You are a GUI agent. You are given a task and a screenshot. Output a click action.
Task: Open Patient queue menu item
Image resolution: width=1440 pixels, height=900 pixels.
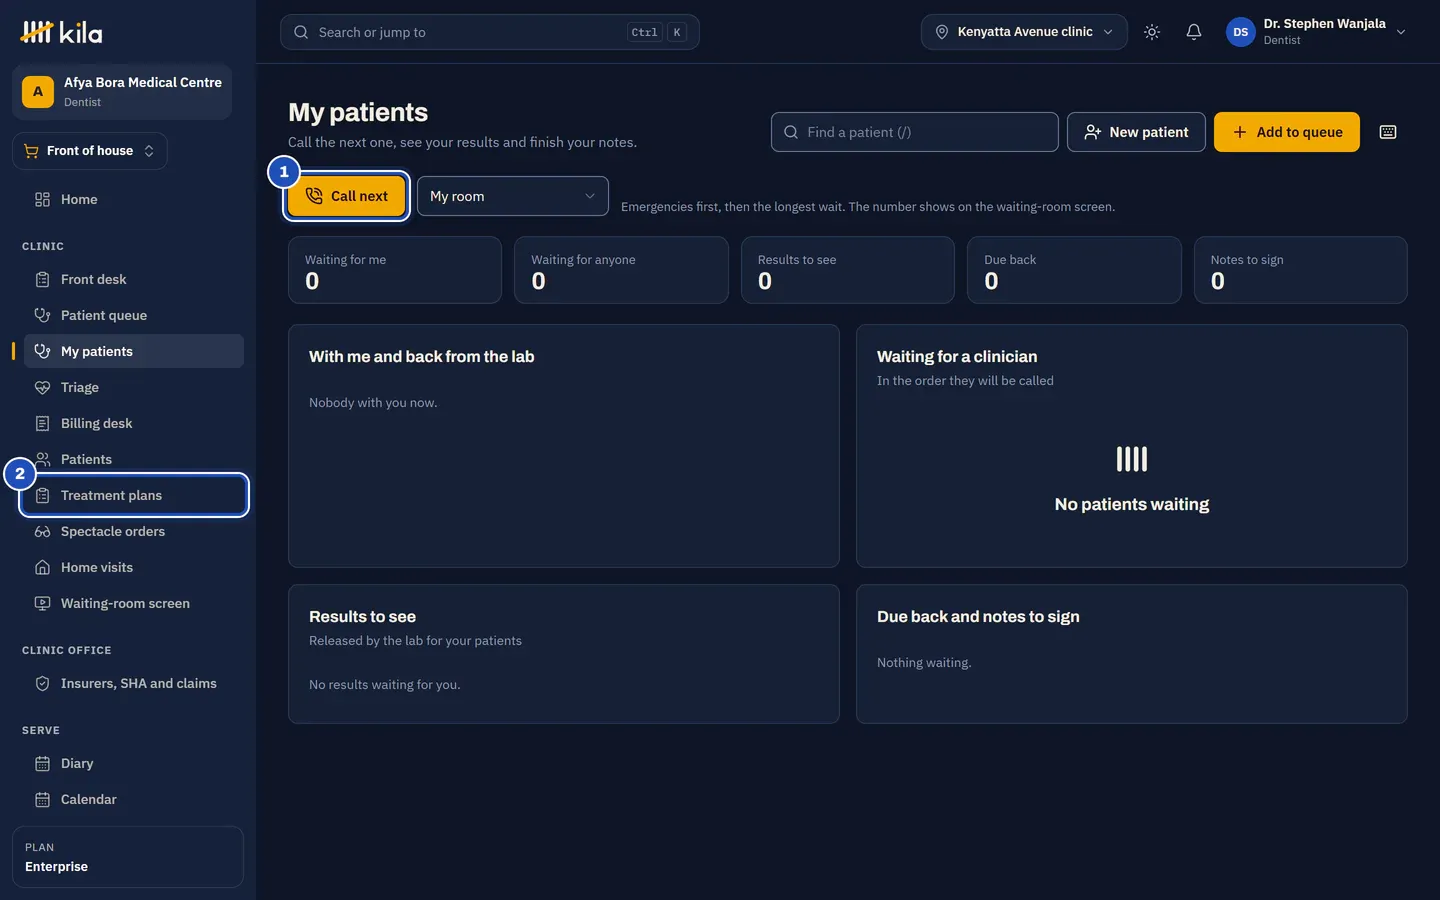[x=134, y=315]
